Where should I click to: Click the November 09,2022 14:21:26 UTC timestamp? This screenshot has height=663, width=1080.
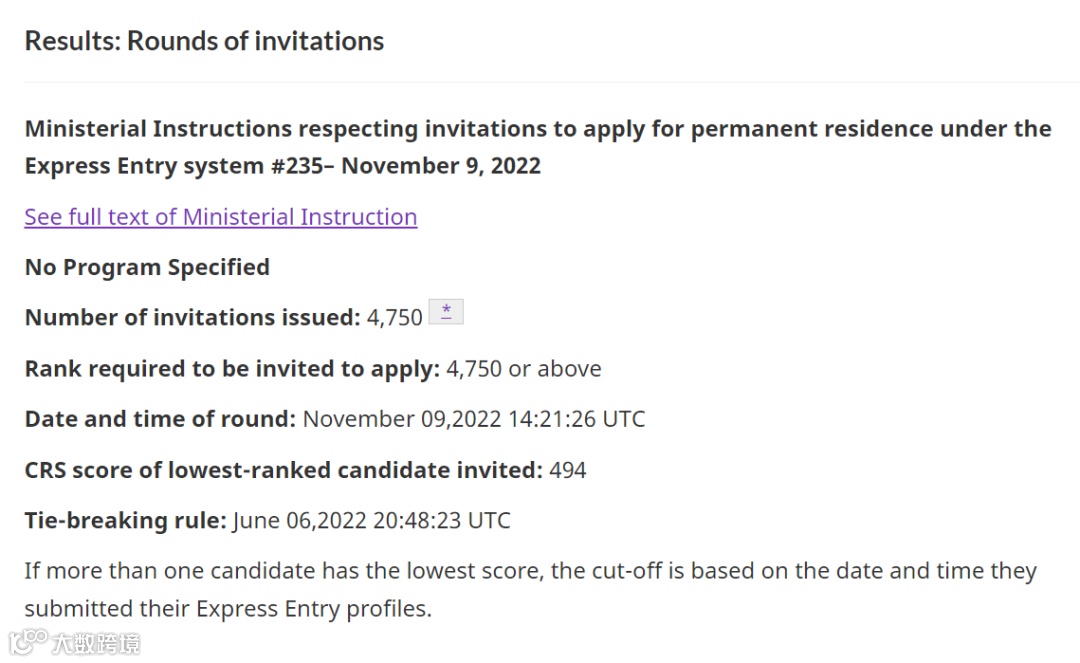click(x=474, y=418)
